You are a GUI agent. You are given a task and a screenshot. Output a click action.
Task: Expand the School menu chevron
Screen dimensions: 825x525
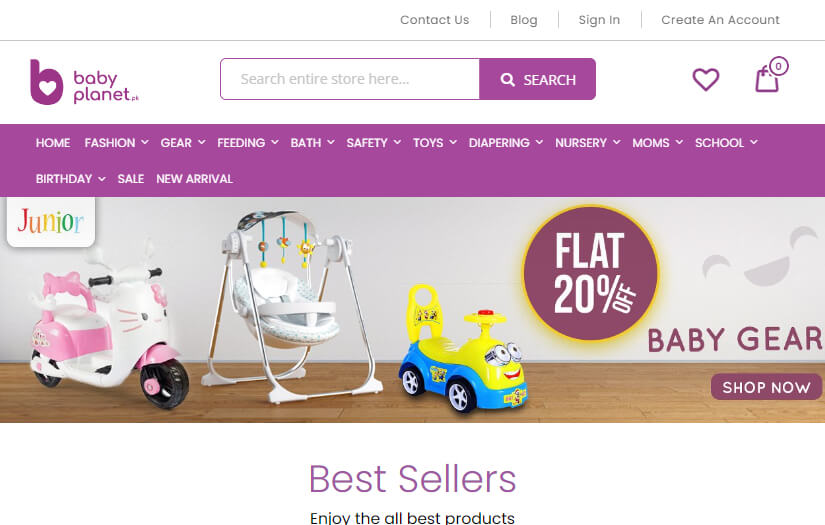tap(754, 142)
